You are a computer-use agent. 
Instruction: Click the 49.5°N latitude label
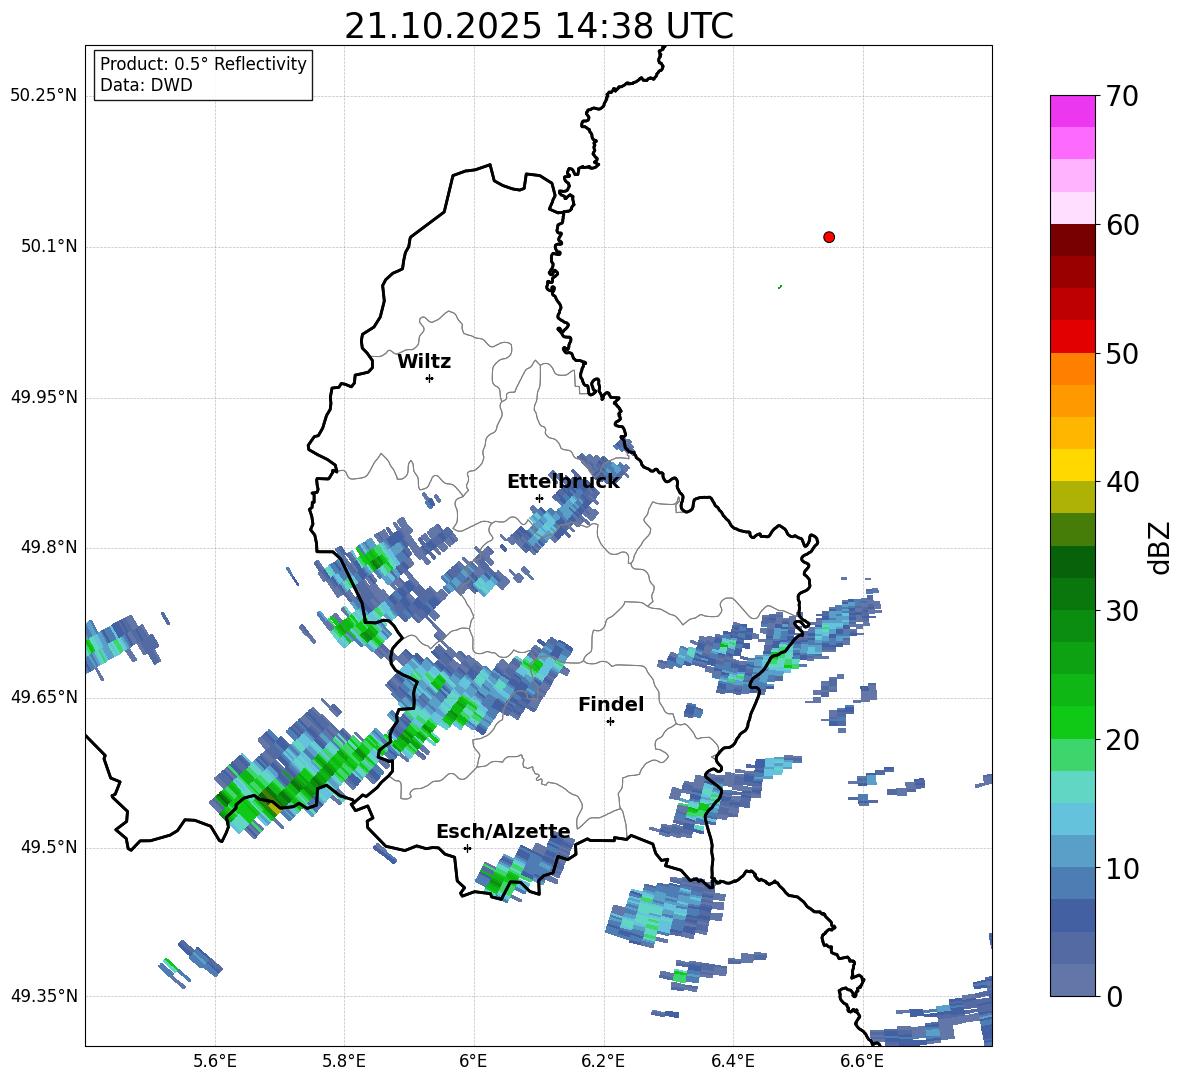50,847
